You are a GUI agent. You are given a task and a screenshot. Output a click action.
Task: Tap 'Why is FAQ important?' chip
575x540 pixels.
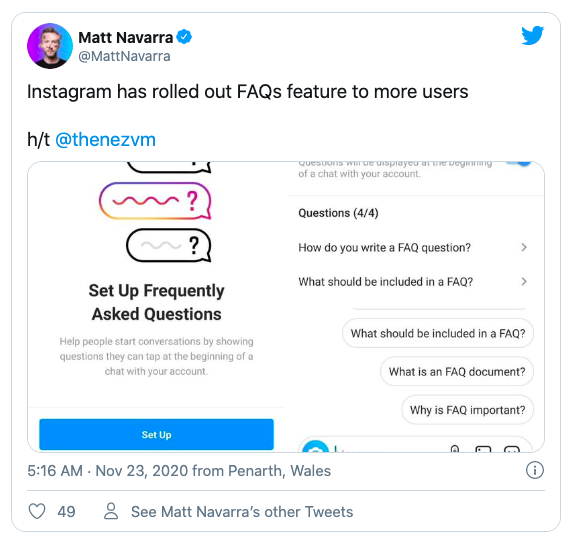pos(468,409)
